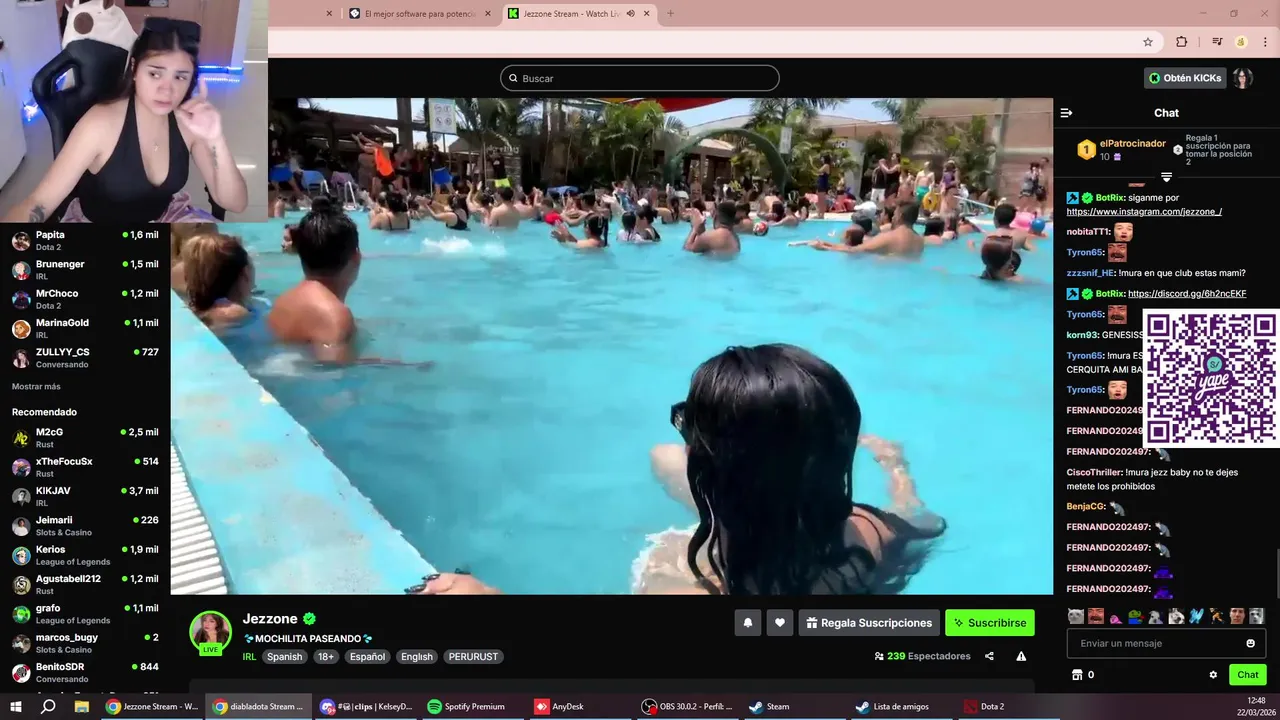Mute the Jezzone Stream tab audio

631,14
